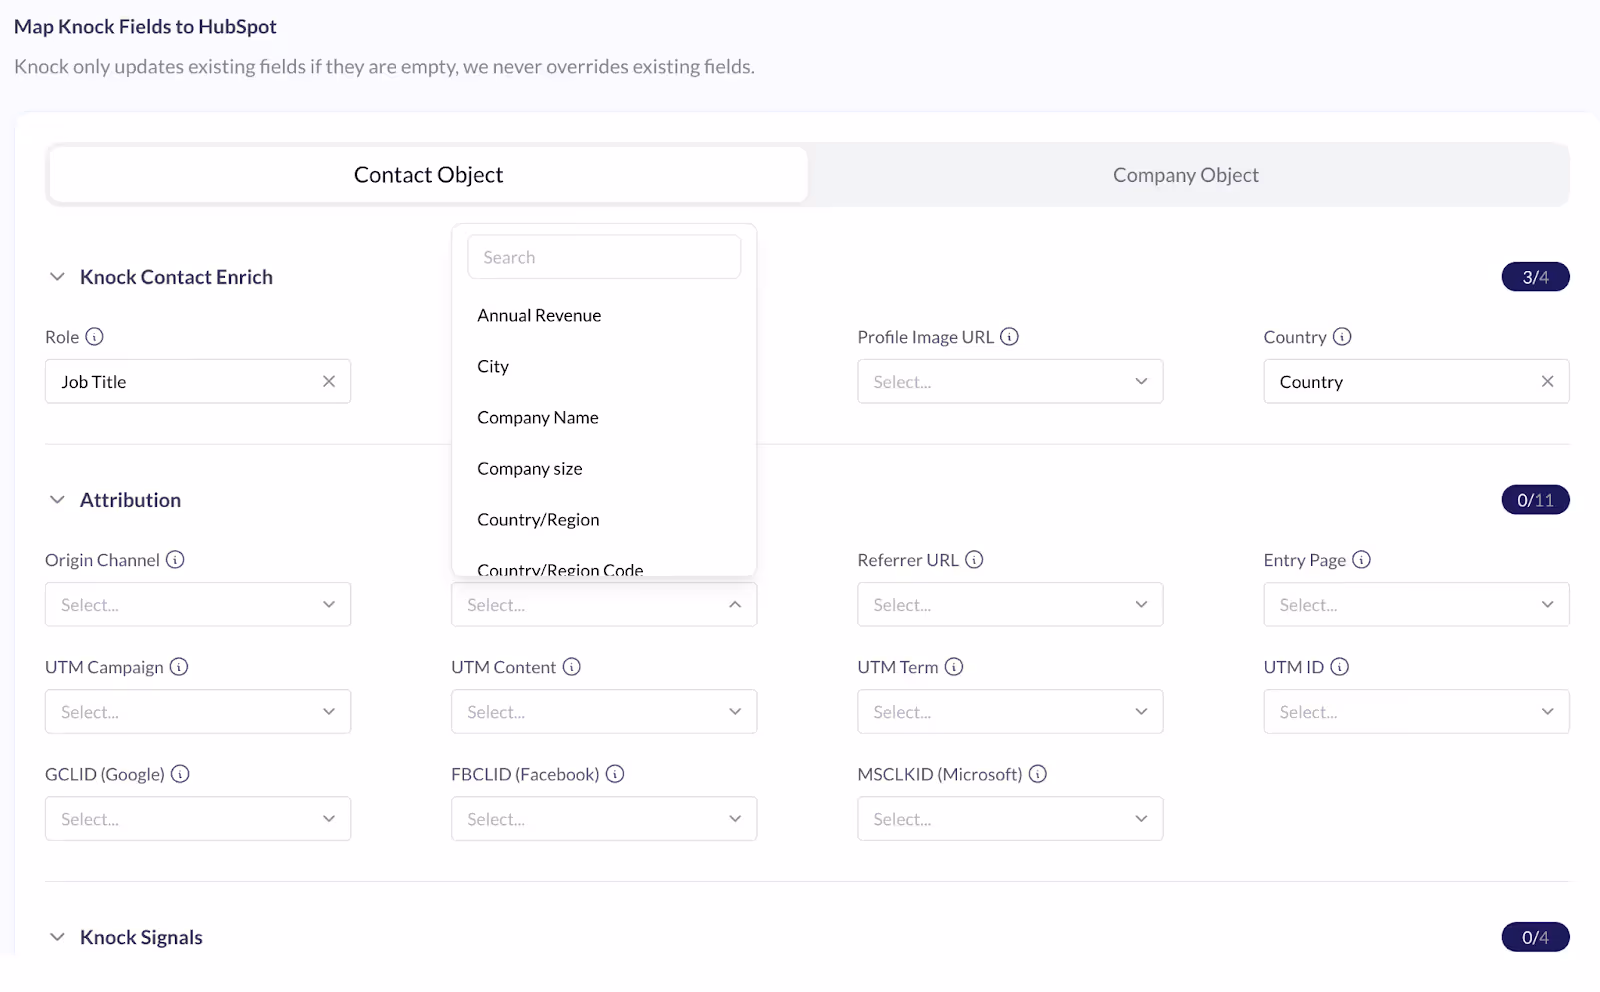
Task: Click the Referrer URL info icon
Action: point(975,560)
